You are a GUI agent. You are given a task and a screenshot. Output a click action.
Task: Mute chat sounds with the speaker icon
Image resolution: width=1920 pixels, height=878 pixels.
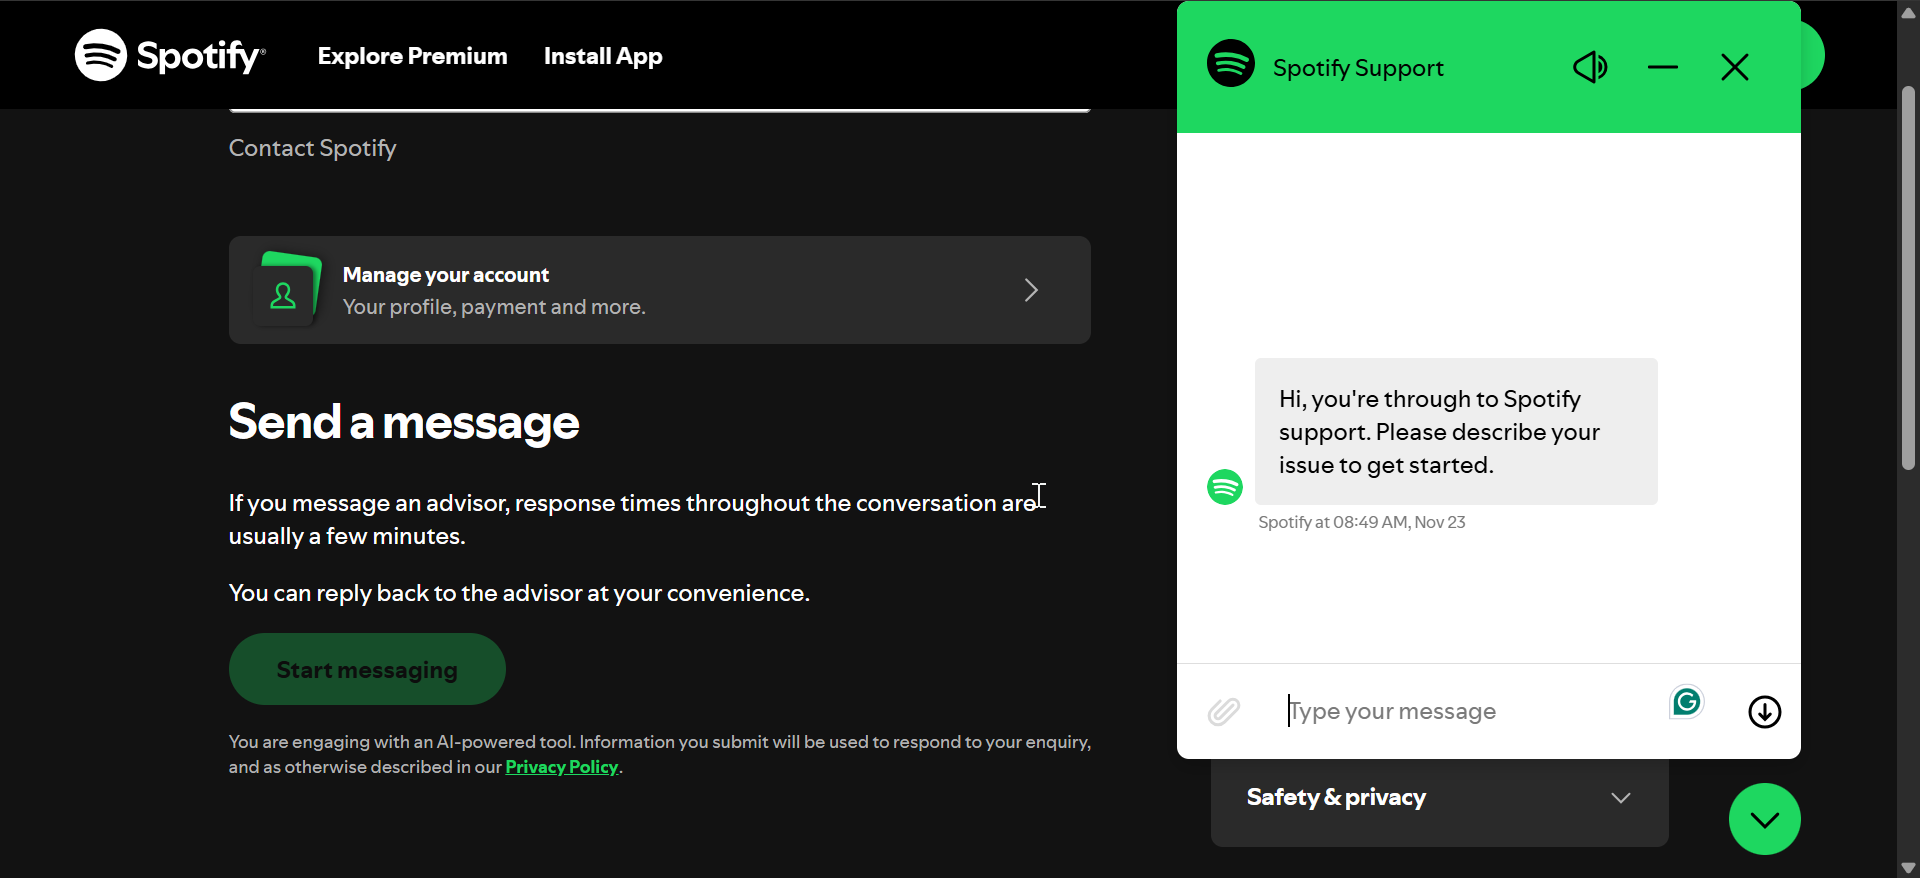click(1589, 67)
